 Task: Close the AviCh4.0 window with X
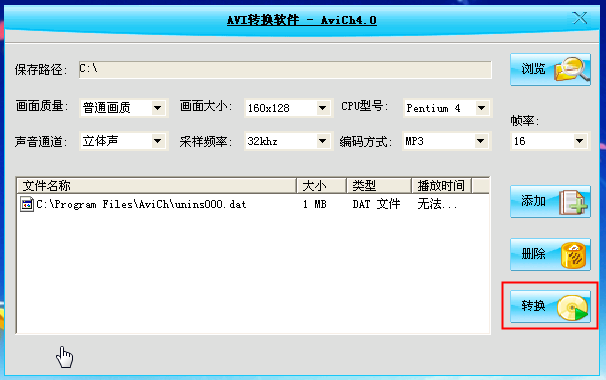pyautogui.click(x=579, y=18)
